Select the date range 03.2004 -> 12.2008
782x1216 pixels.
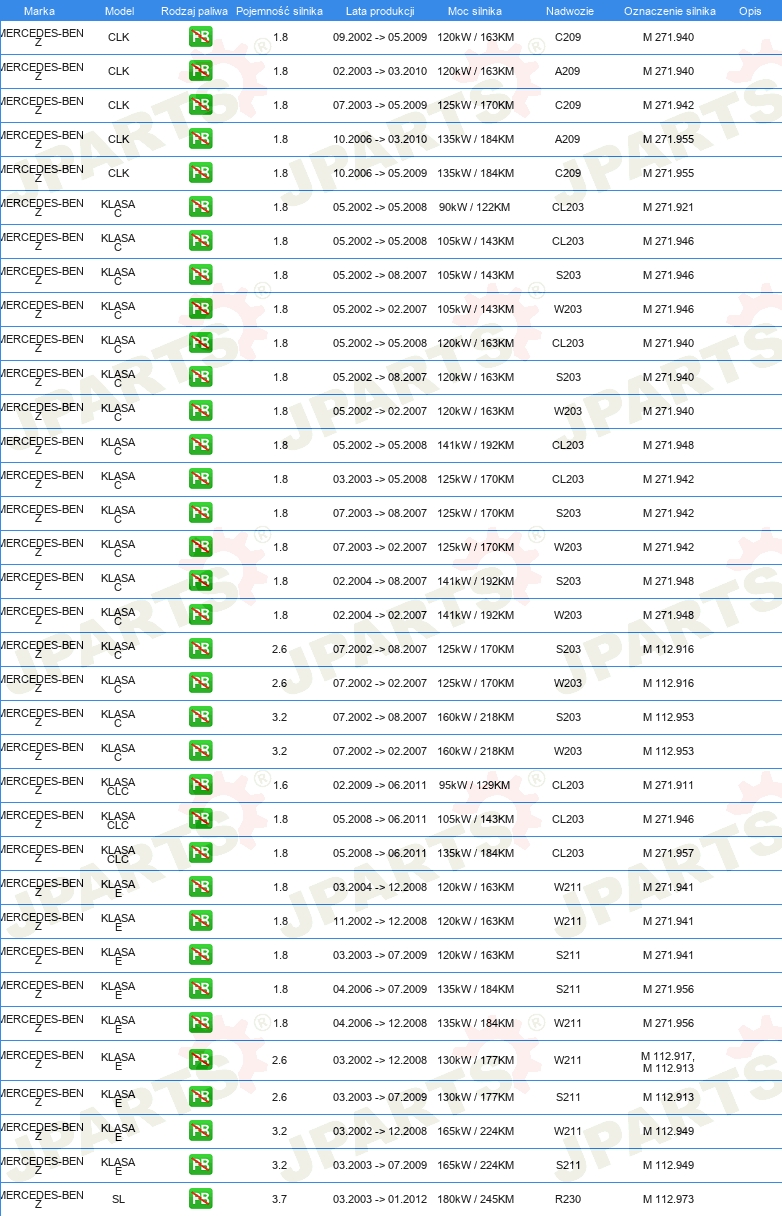pos(380,887)
